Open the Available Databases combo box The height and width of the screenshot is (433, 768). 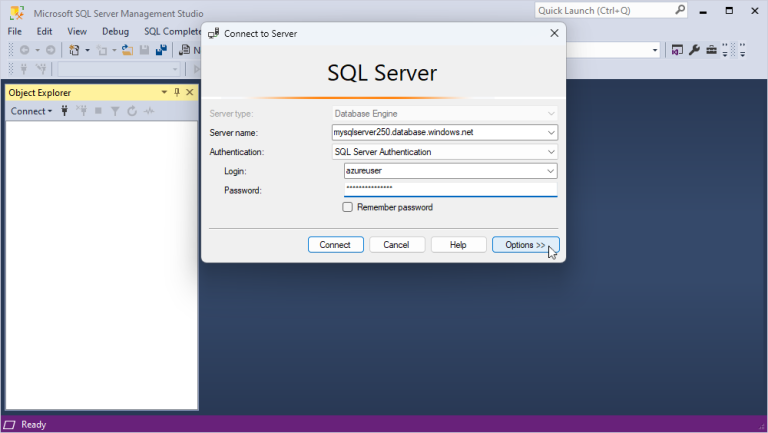[119, 69]
